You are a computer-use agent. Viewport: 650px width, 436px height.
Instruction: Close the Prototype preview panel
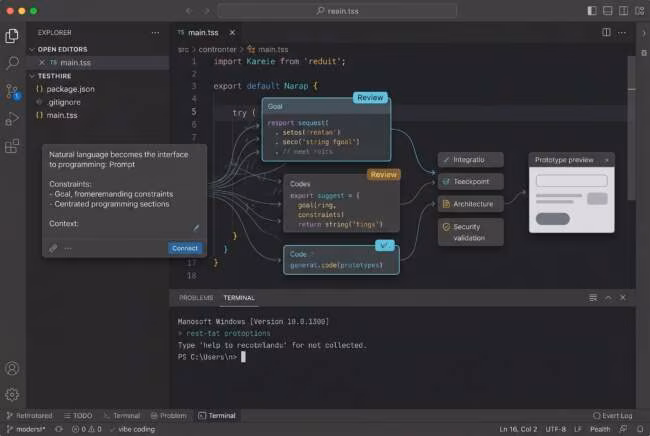[606, 160]
